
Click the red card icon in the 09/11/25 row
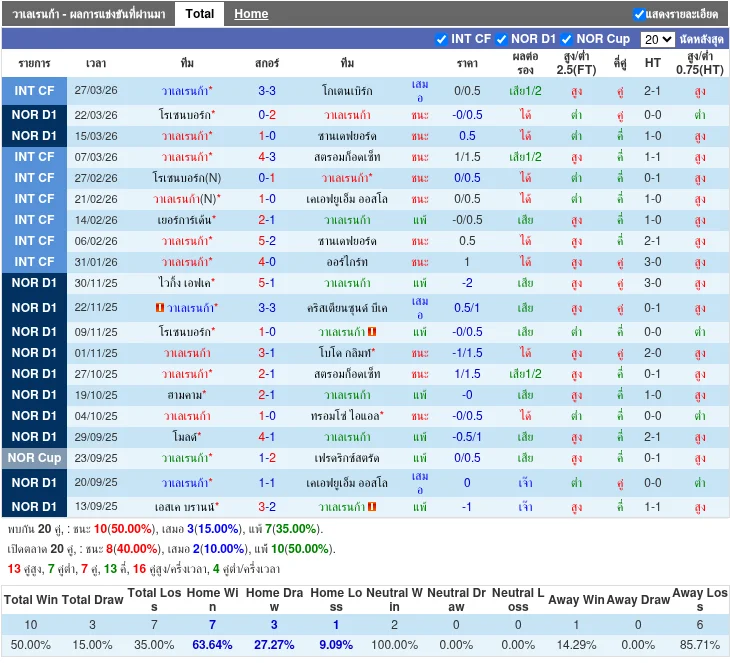tap(372, 331)
